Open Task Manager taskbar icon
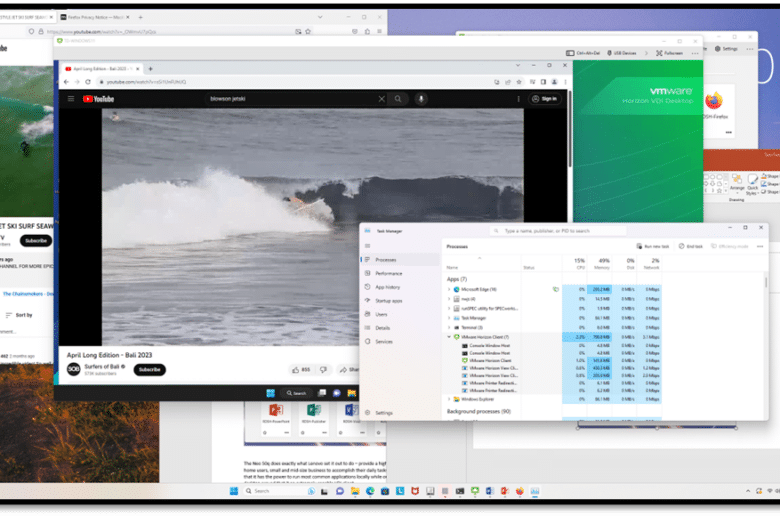Viewport: 780px width, 516px height. 535,491
